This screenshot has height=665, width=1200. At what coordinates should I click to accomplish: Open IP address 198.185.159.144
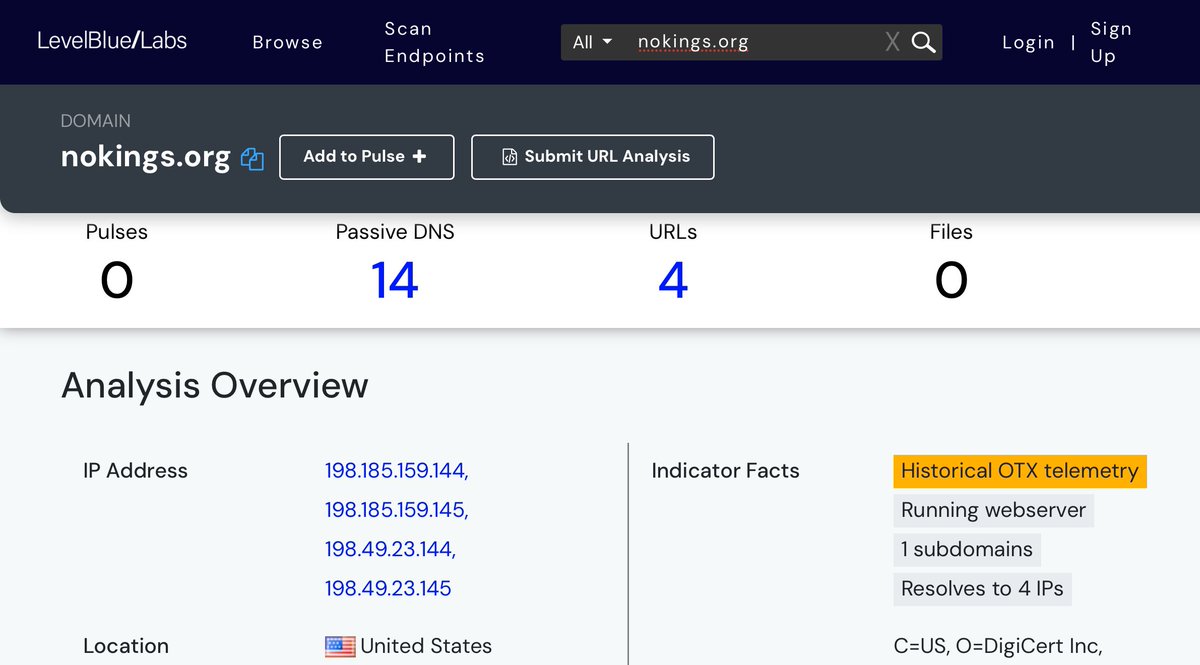point(396,470)
